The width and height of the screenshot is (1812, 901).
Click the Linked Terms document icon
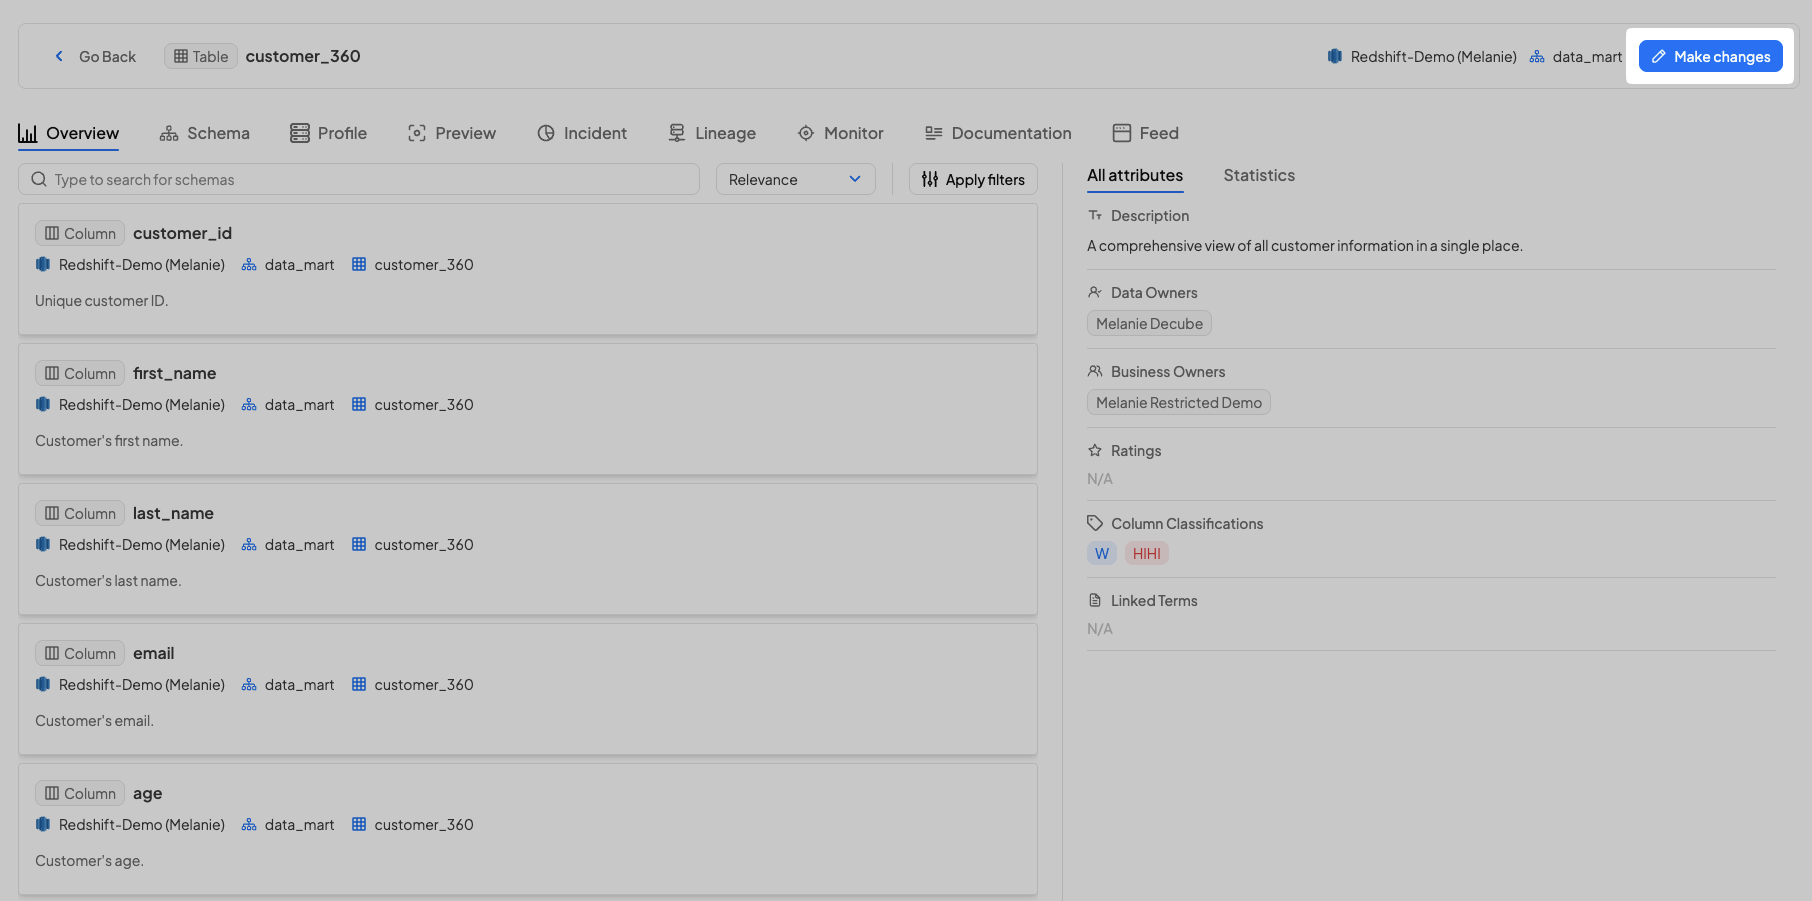[1095, 600]
